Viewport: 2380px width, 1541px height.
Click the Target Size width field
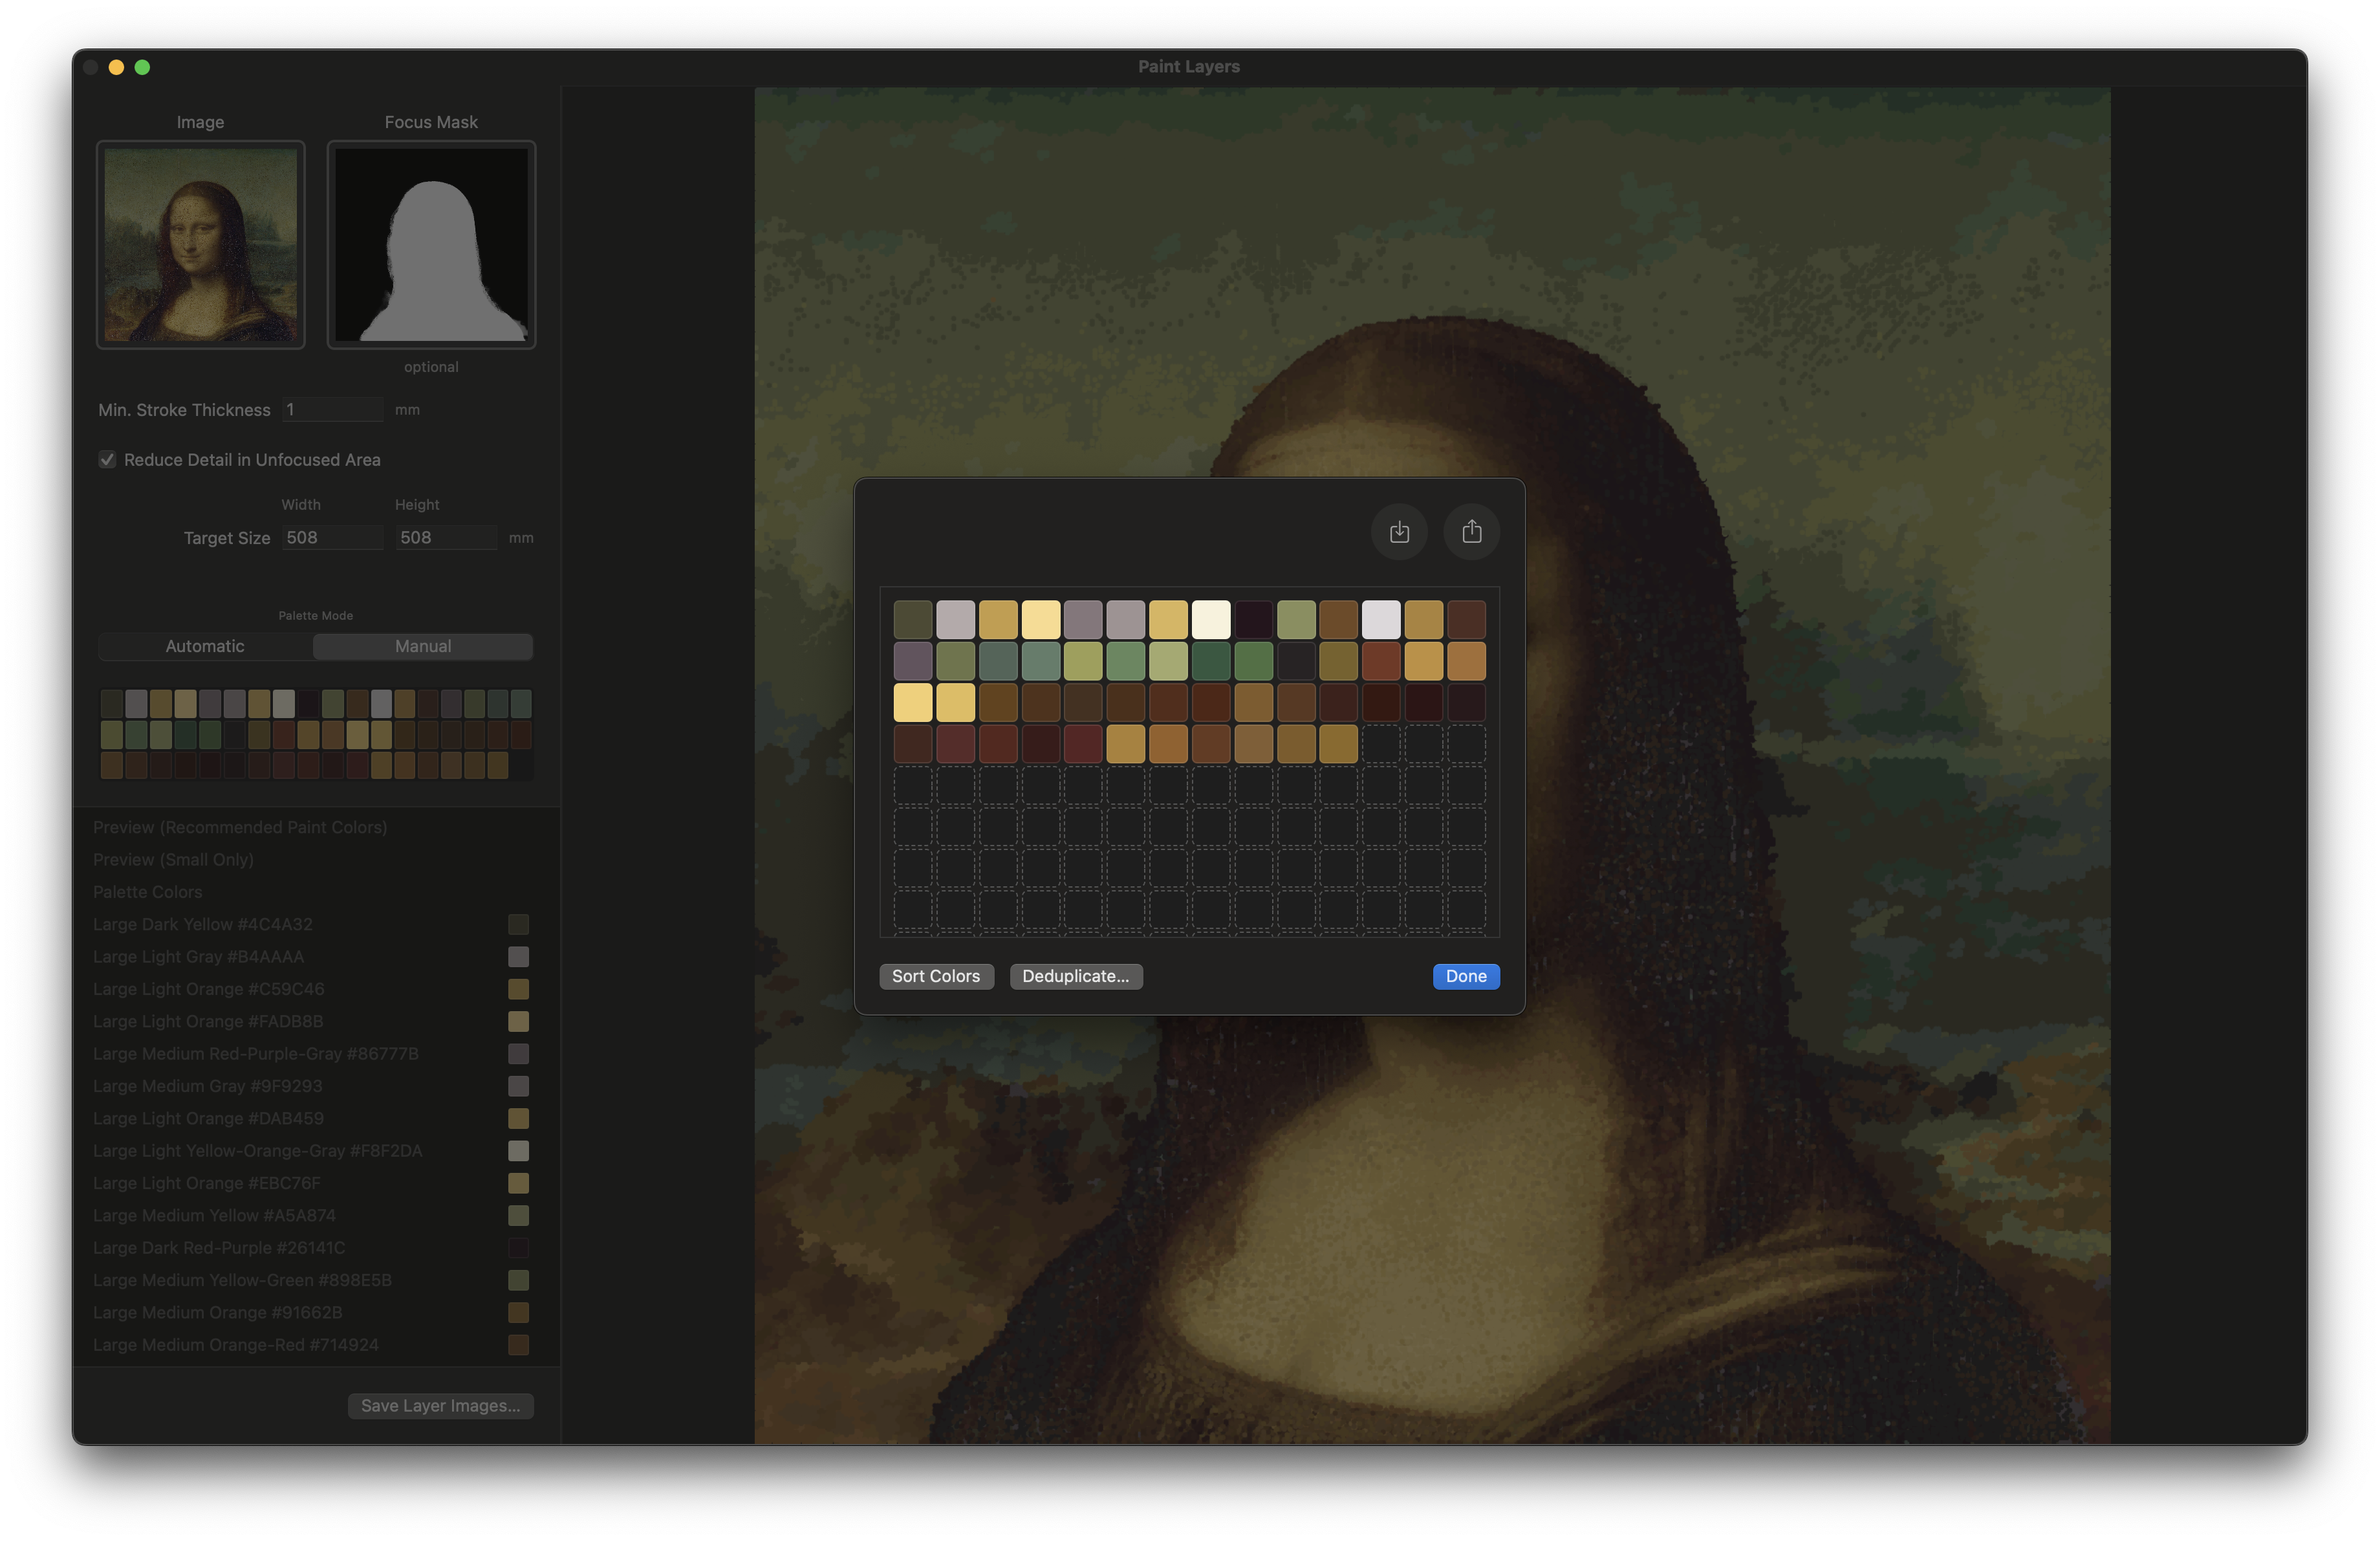click(332, 537)
